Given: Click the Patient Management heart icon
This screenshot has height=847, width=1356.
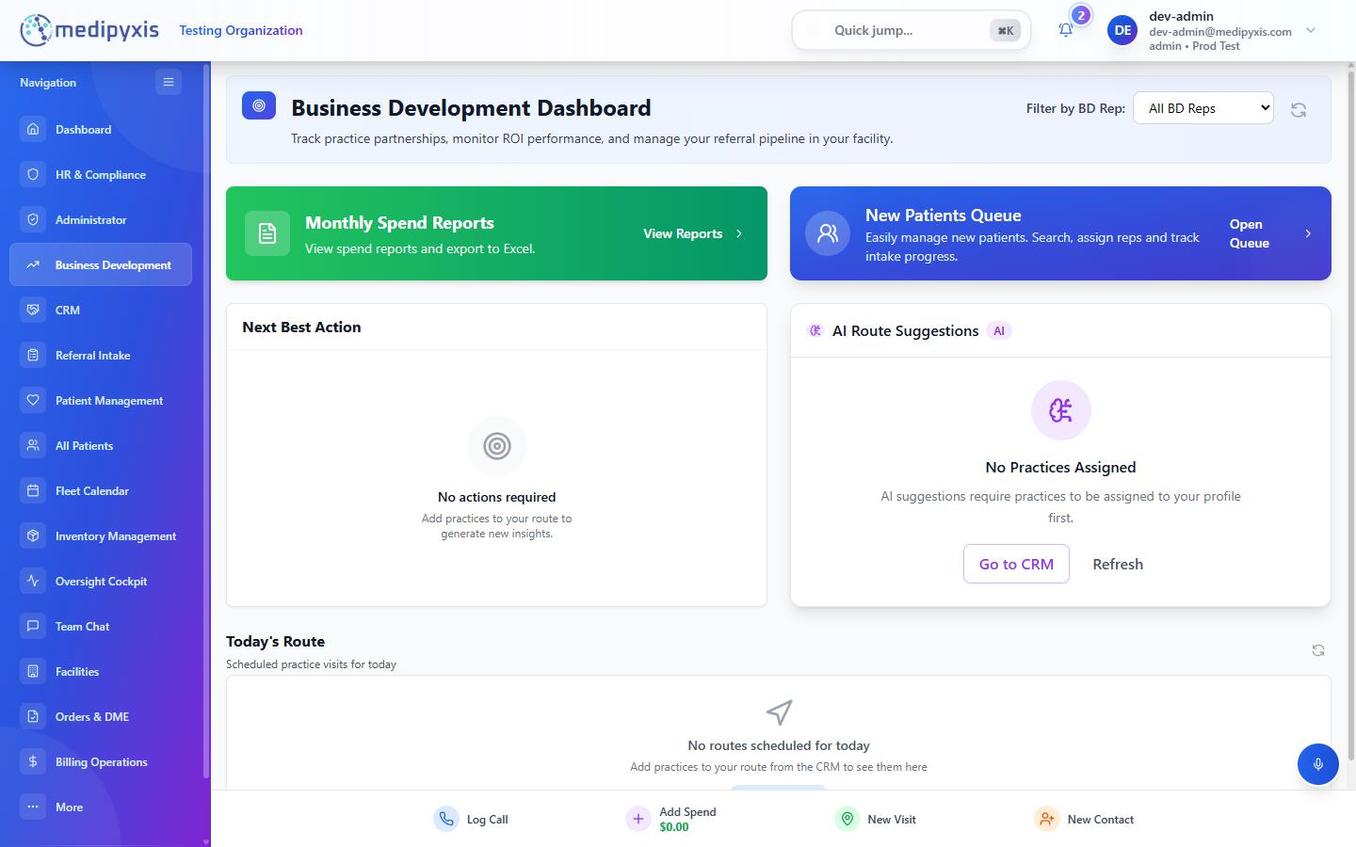Looking at the screenshot, I should 33,400.
